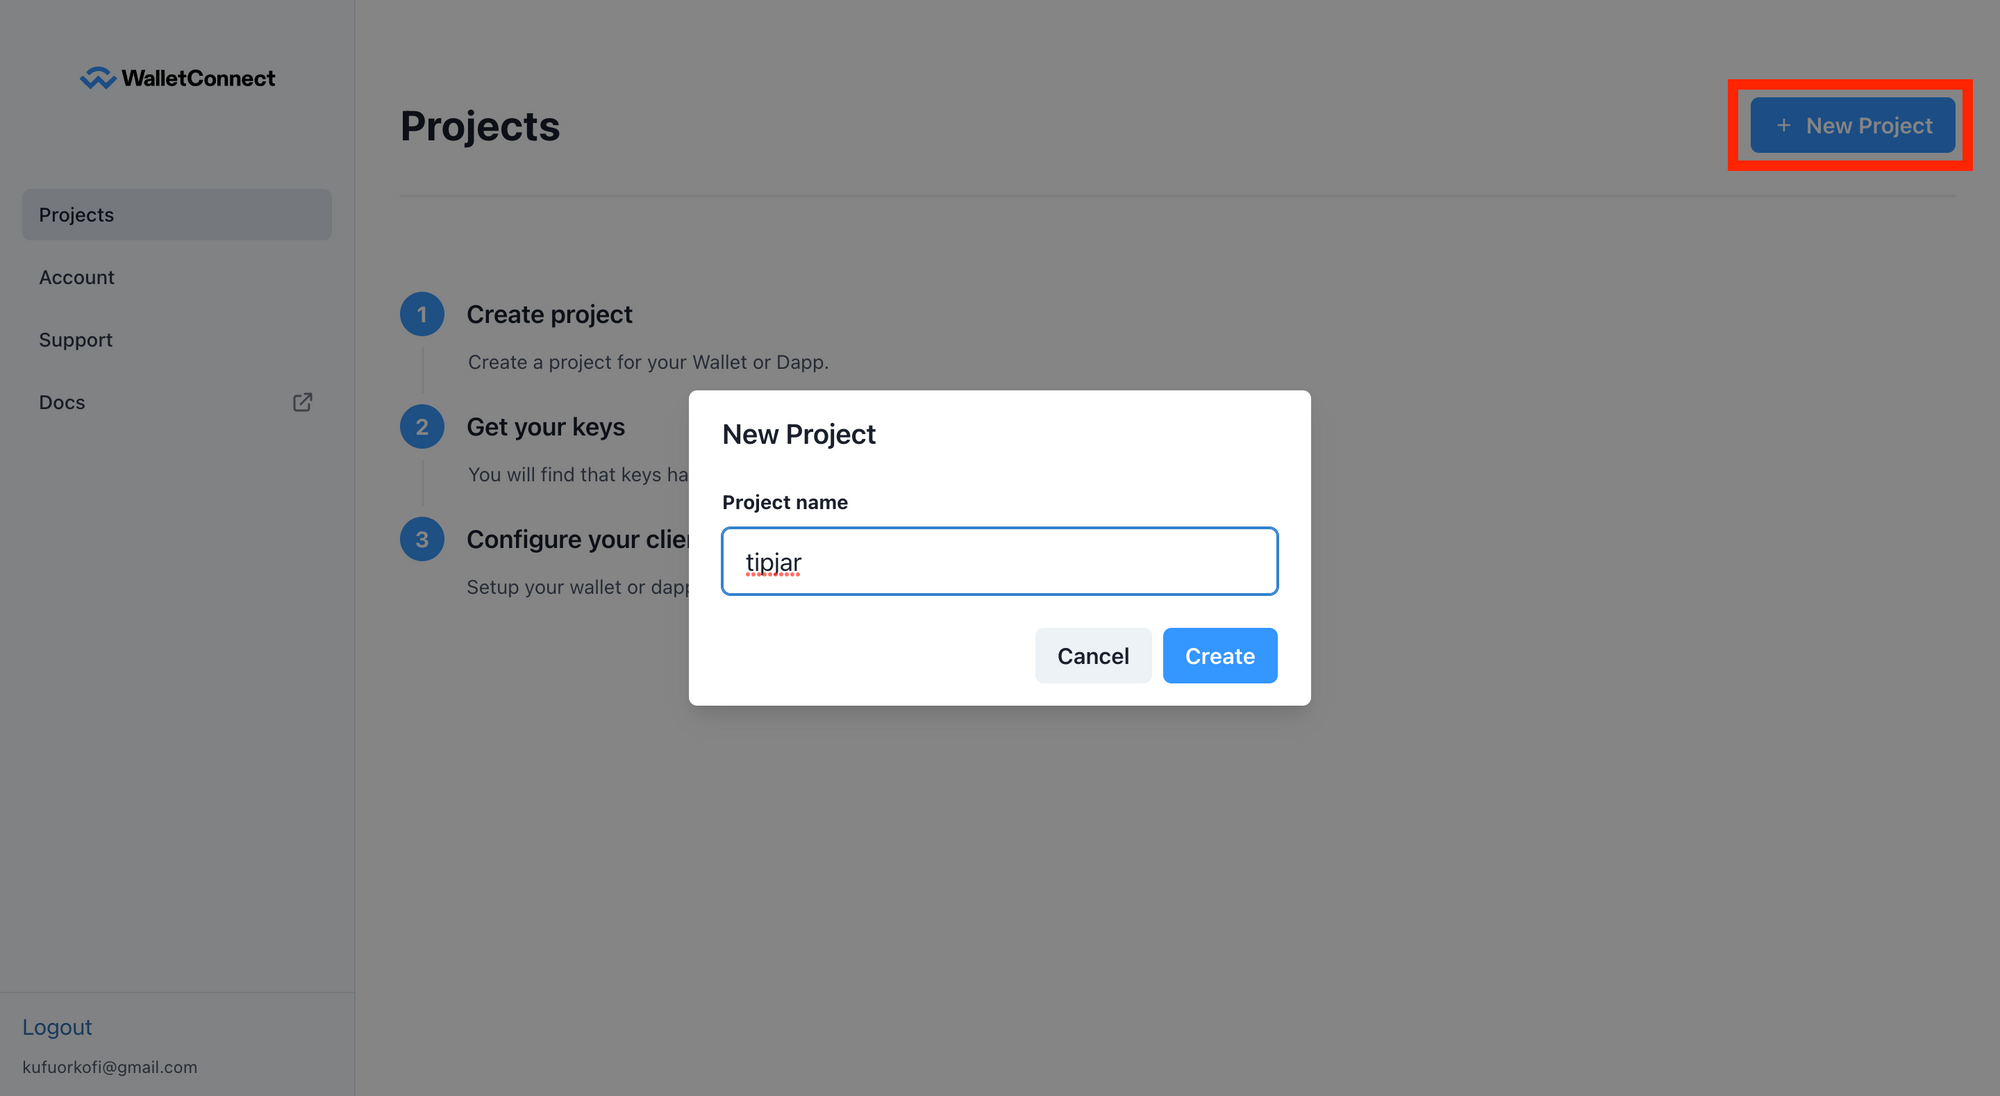The width and height of the screenshot is (2000, 1096).
Task: Click the account email address text
Action: pyautogui.click(x=110, y=1067)
